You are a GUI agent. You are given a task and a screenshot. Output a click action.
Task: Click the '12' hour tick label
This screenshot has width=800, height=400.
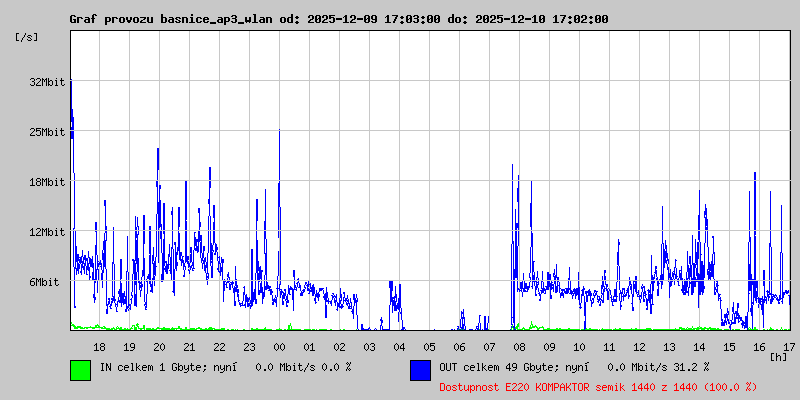pyautogui.click(x=639, y=347)
